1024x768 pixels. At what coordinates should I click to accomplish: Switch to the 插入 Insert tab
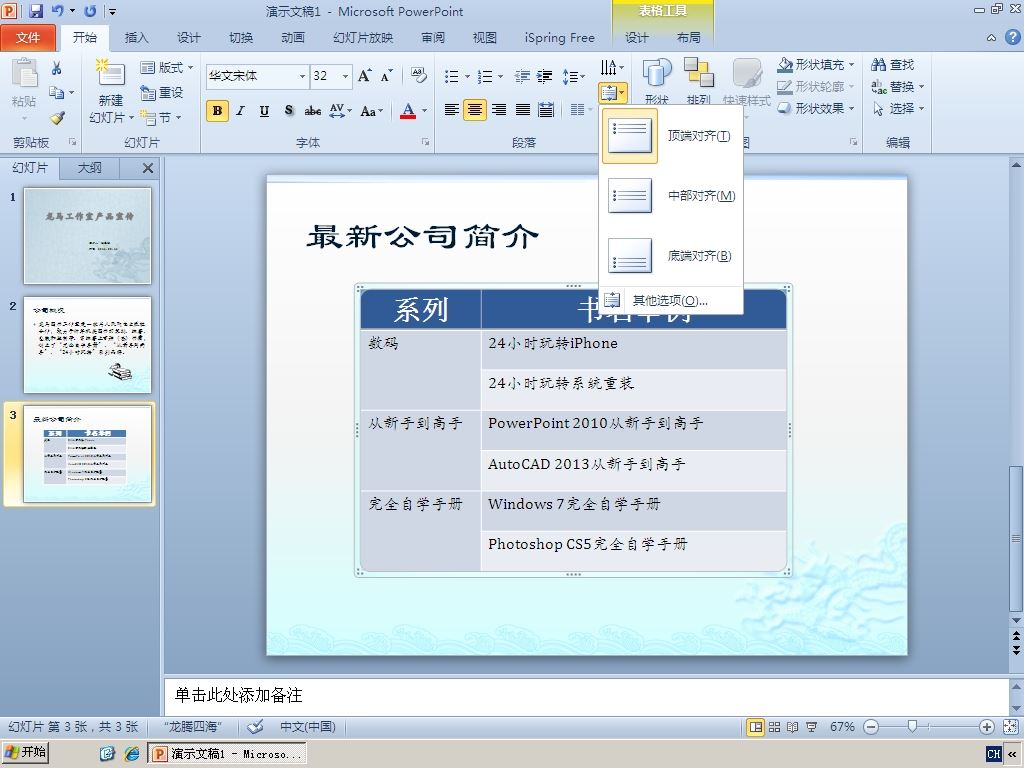136,38
